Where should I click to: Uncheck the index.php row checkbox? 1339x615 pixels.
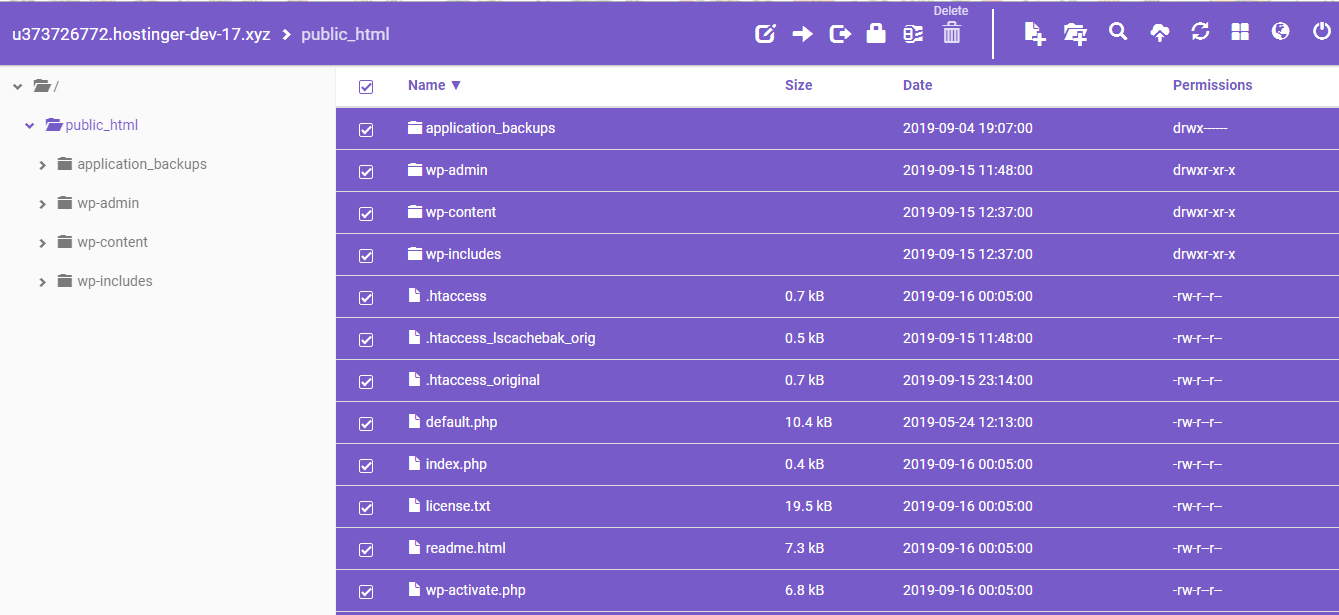366,466
